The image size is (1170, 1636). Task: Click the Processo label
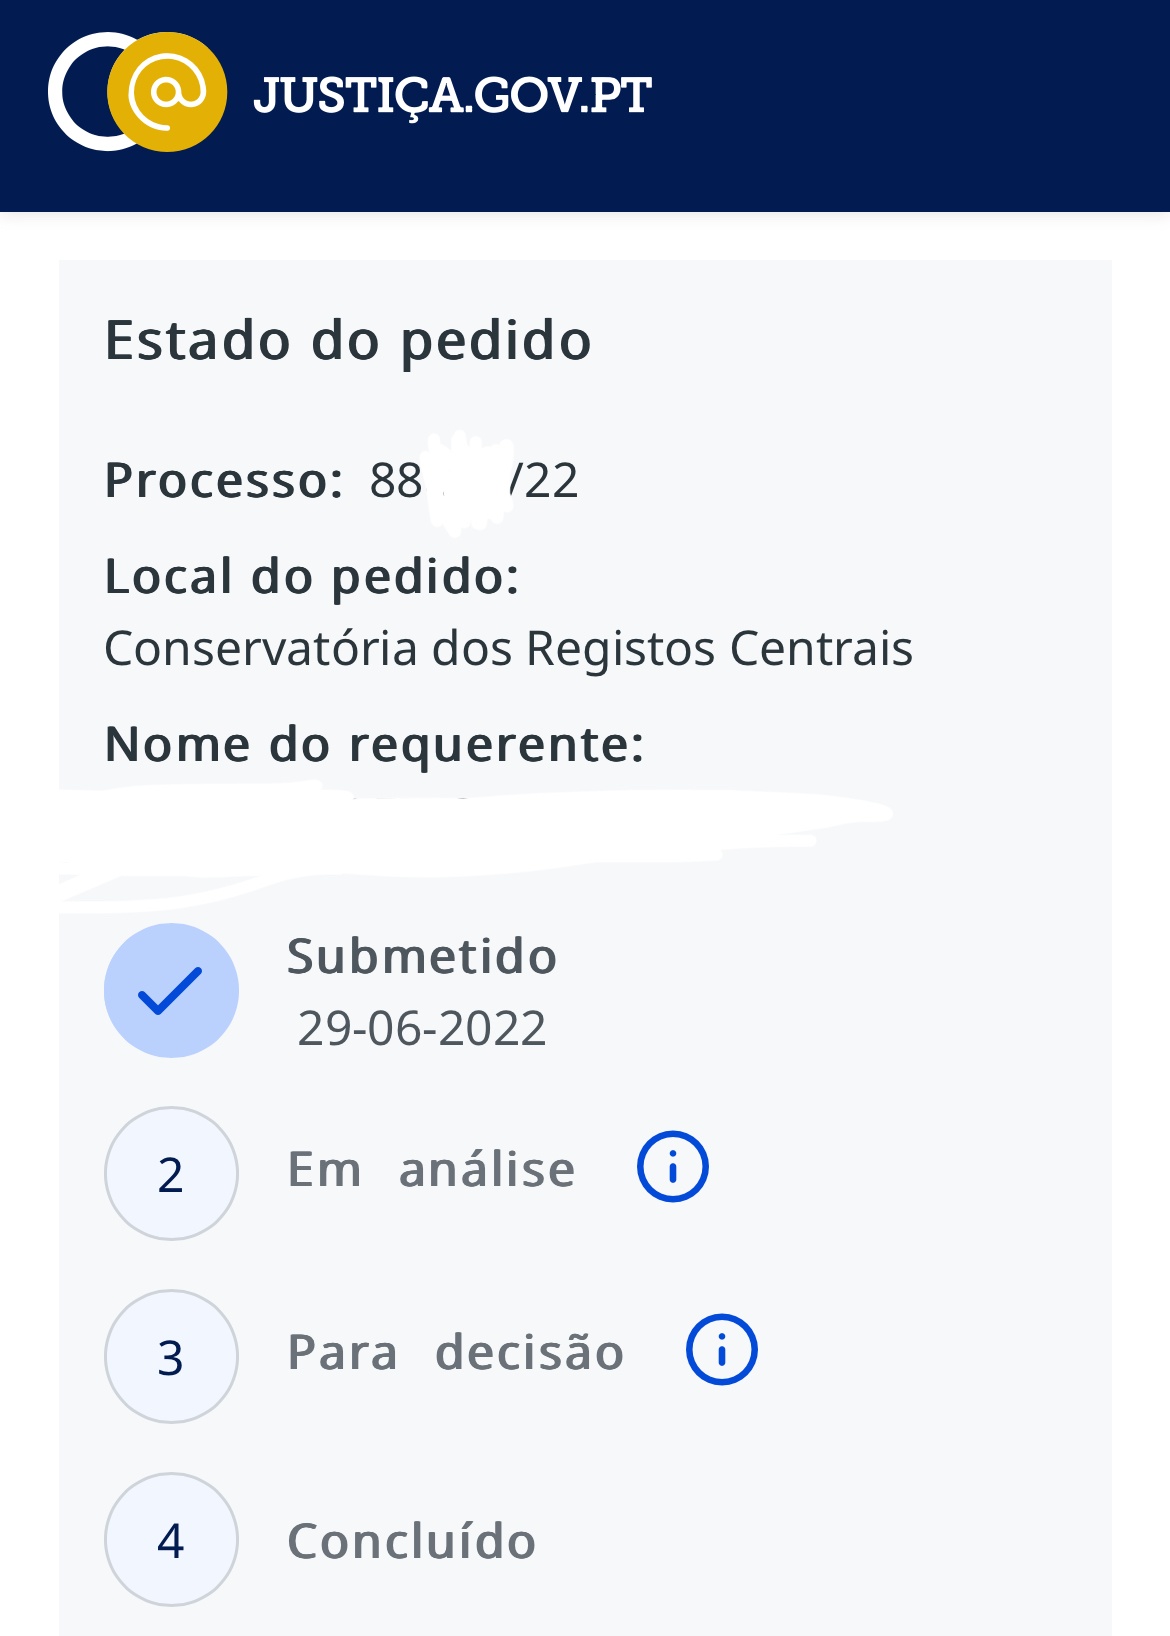[x=224, y=481]
